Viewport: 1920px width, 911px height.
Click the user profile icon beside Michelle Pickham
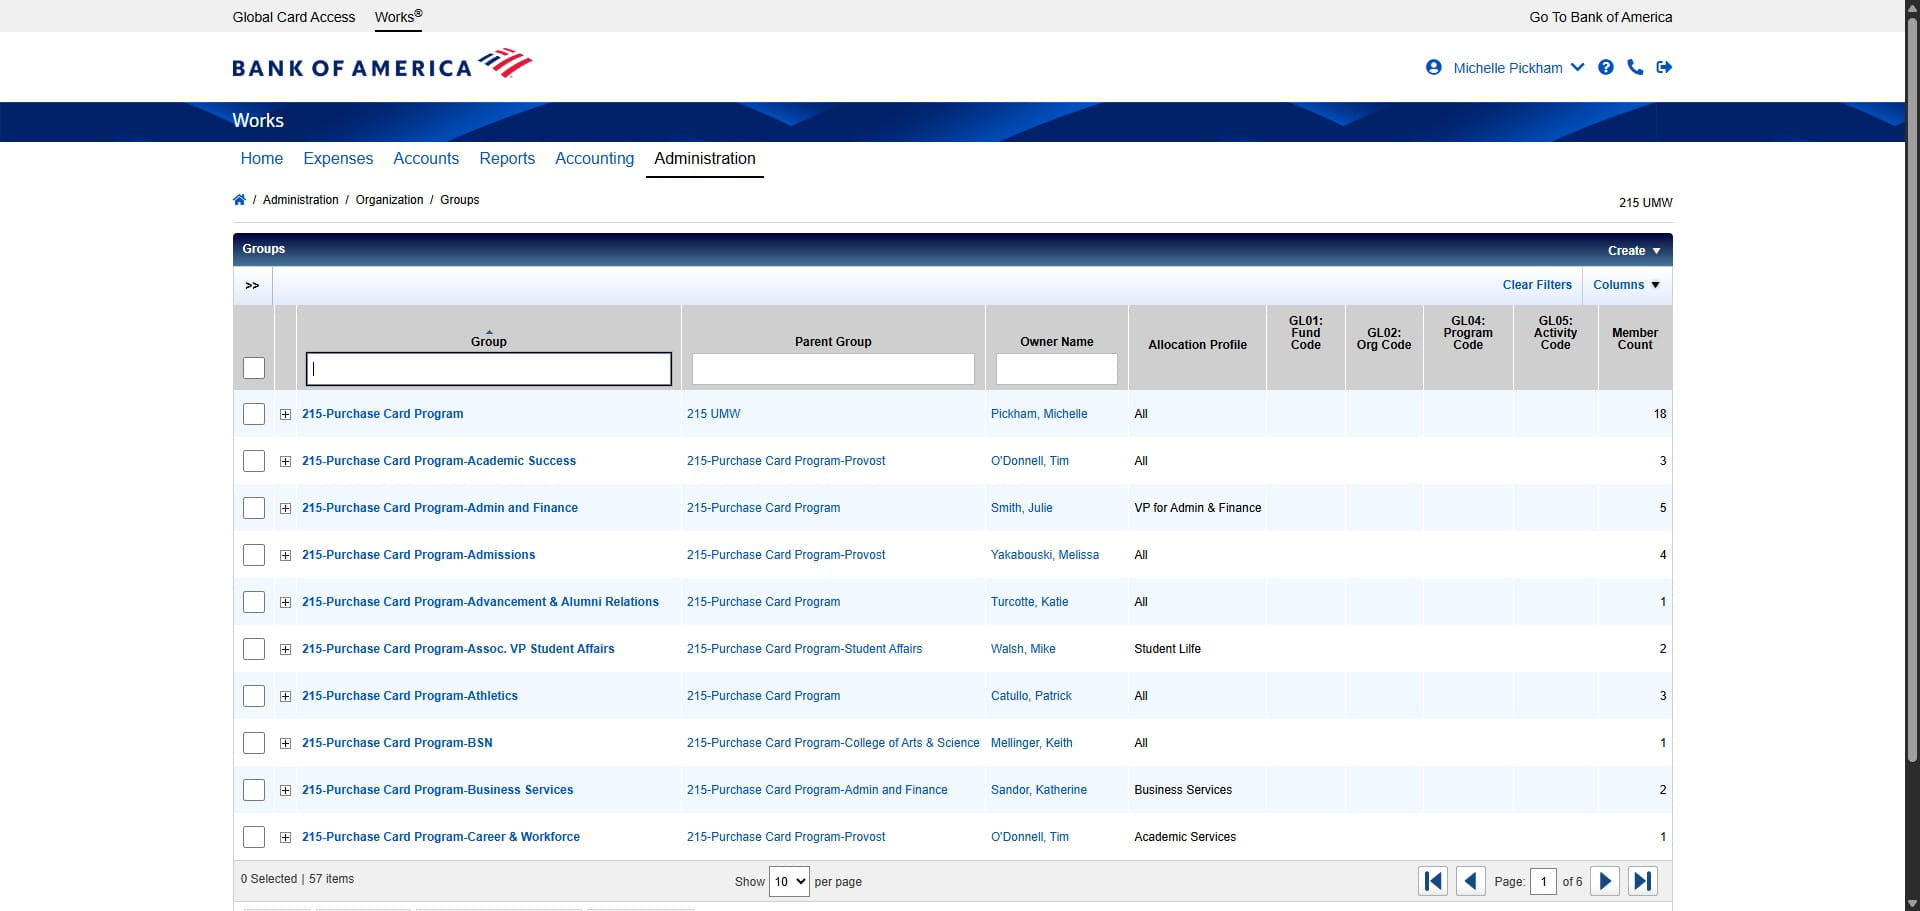(x=1433, y=67)
